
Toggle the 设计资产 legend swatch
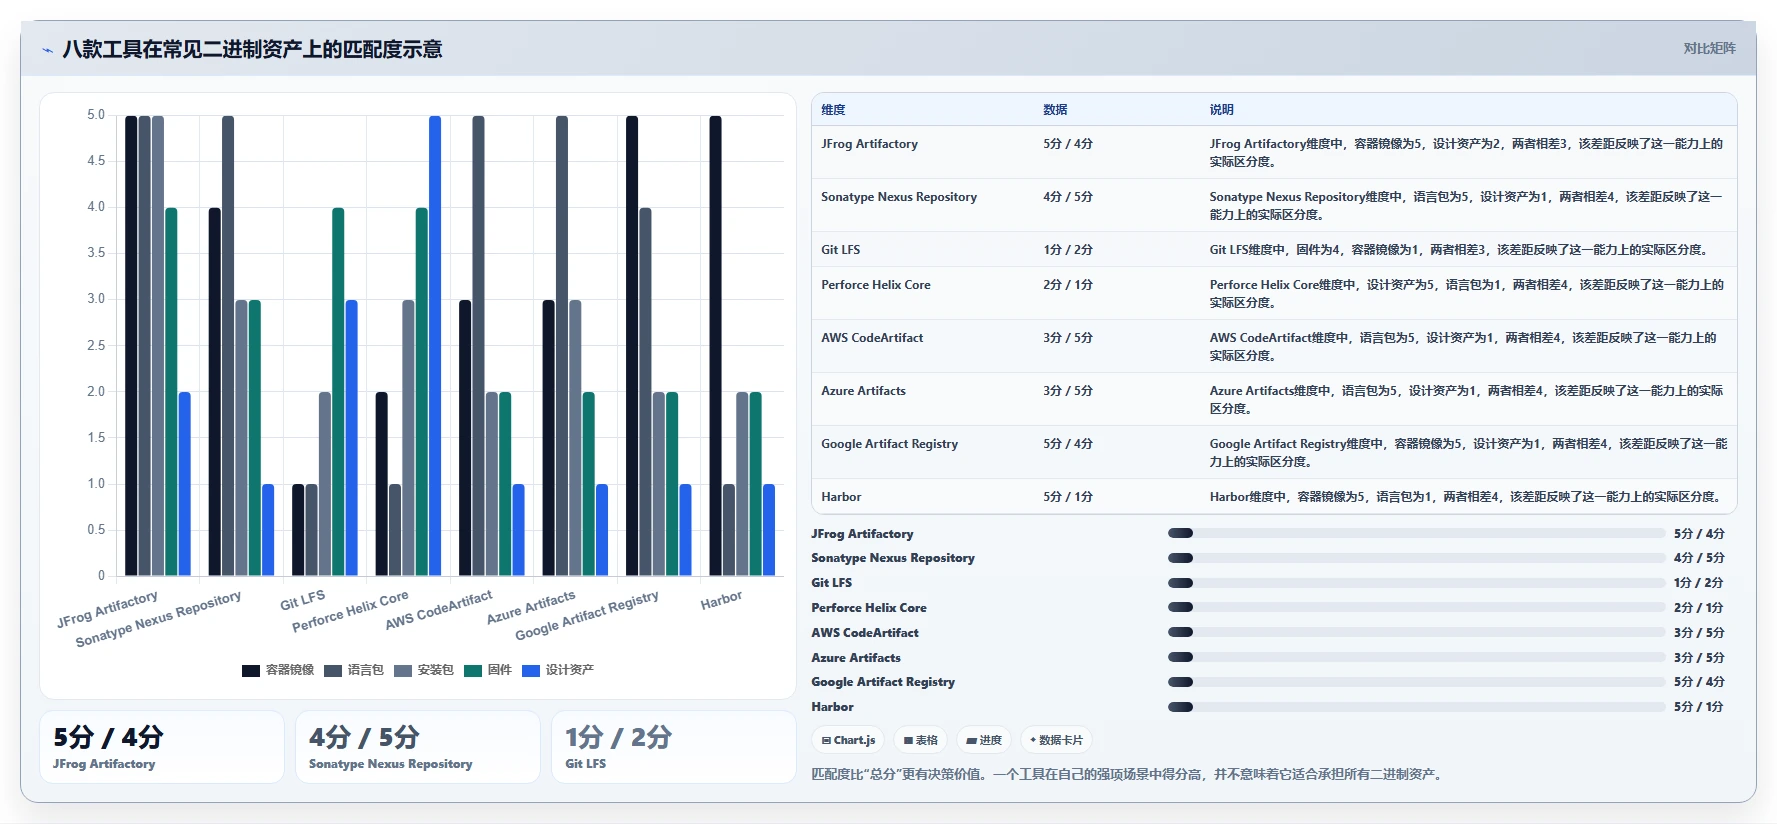tap(531, 670)
